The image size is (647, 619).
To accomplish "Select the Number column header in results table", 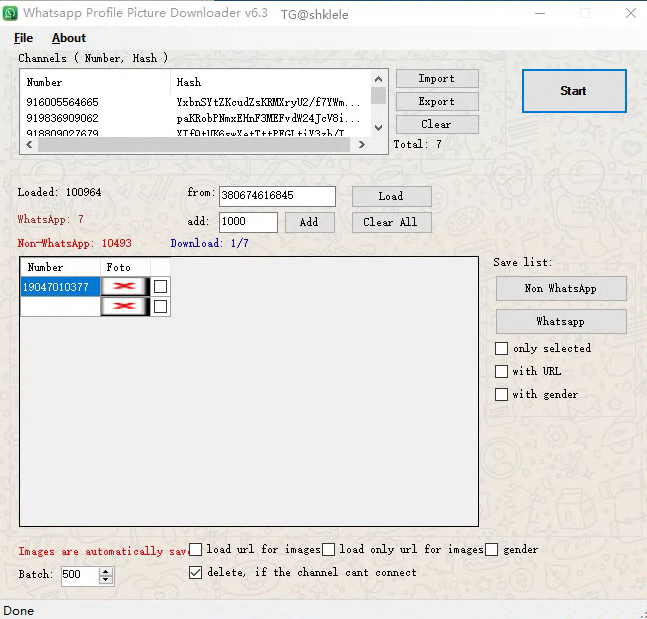I will pyautogui.click(x=60, y=267).
